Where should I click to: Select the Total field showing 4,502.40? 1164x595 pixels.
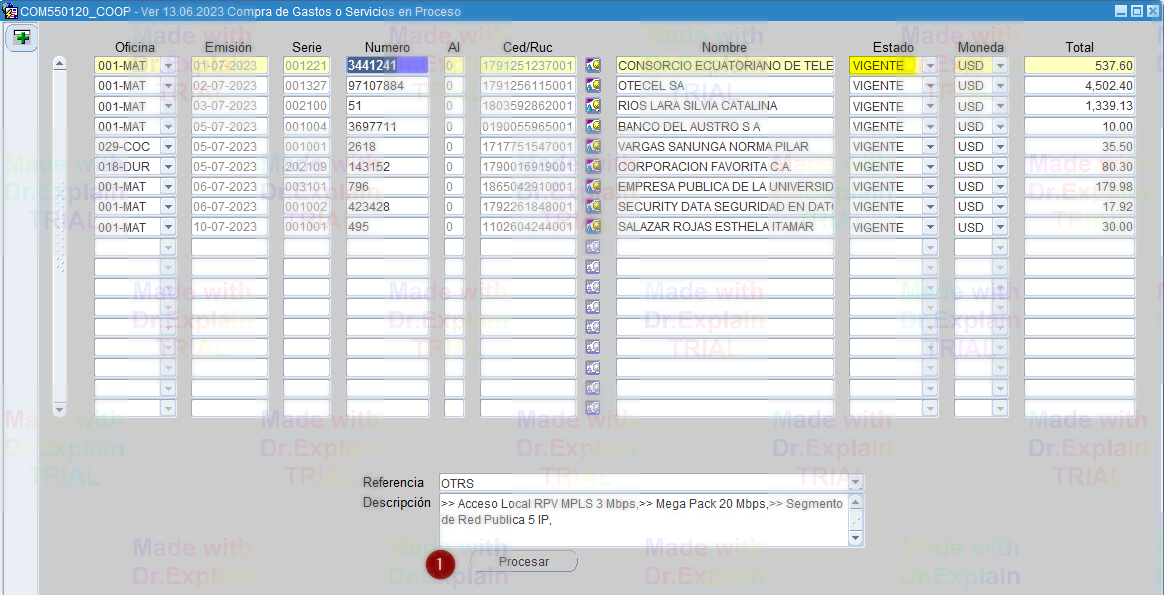pyautogui.click(x=1079, y=86)
